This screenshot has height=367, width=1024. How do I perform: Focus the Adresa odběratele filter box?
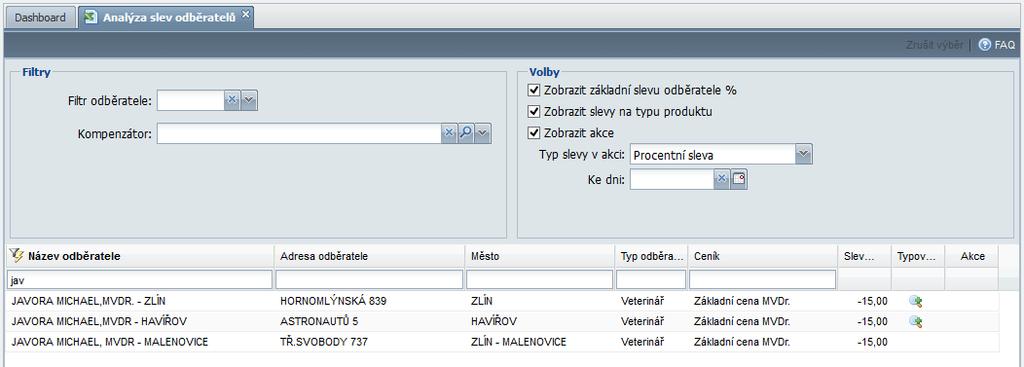pos(370,279)
